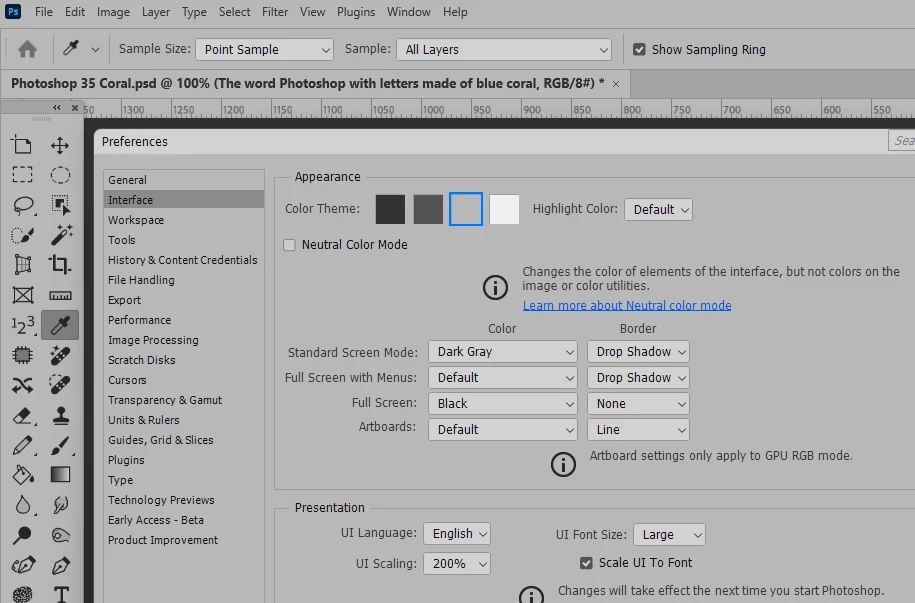Choose the medium dark gray Color Theme swatch
Image resolution: width=915 pixels, height=603 pixels.
pos(428,209)
